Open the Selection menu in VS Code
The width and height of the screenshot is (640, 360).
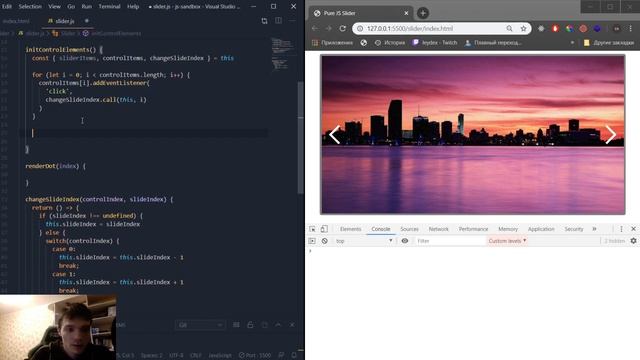pos(30,7)
